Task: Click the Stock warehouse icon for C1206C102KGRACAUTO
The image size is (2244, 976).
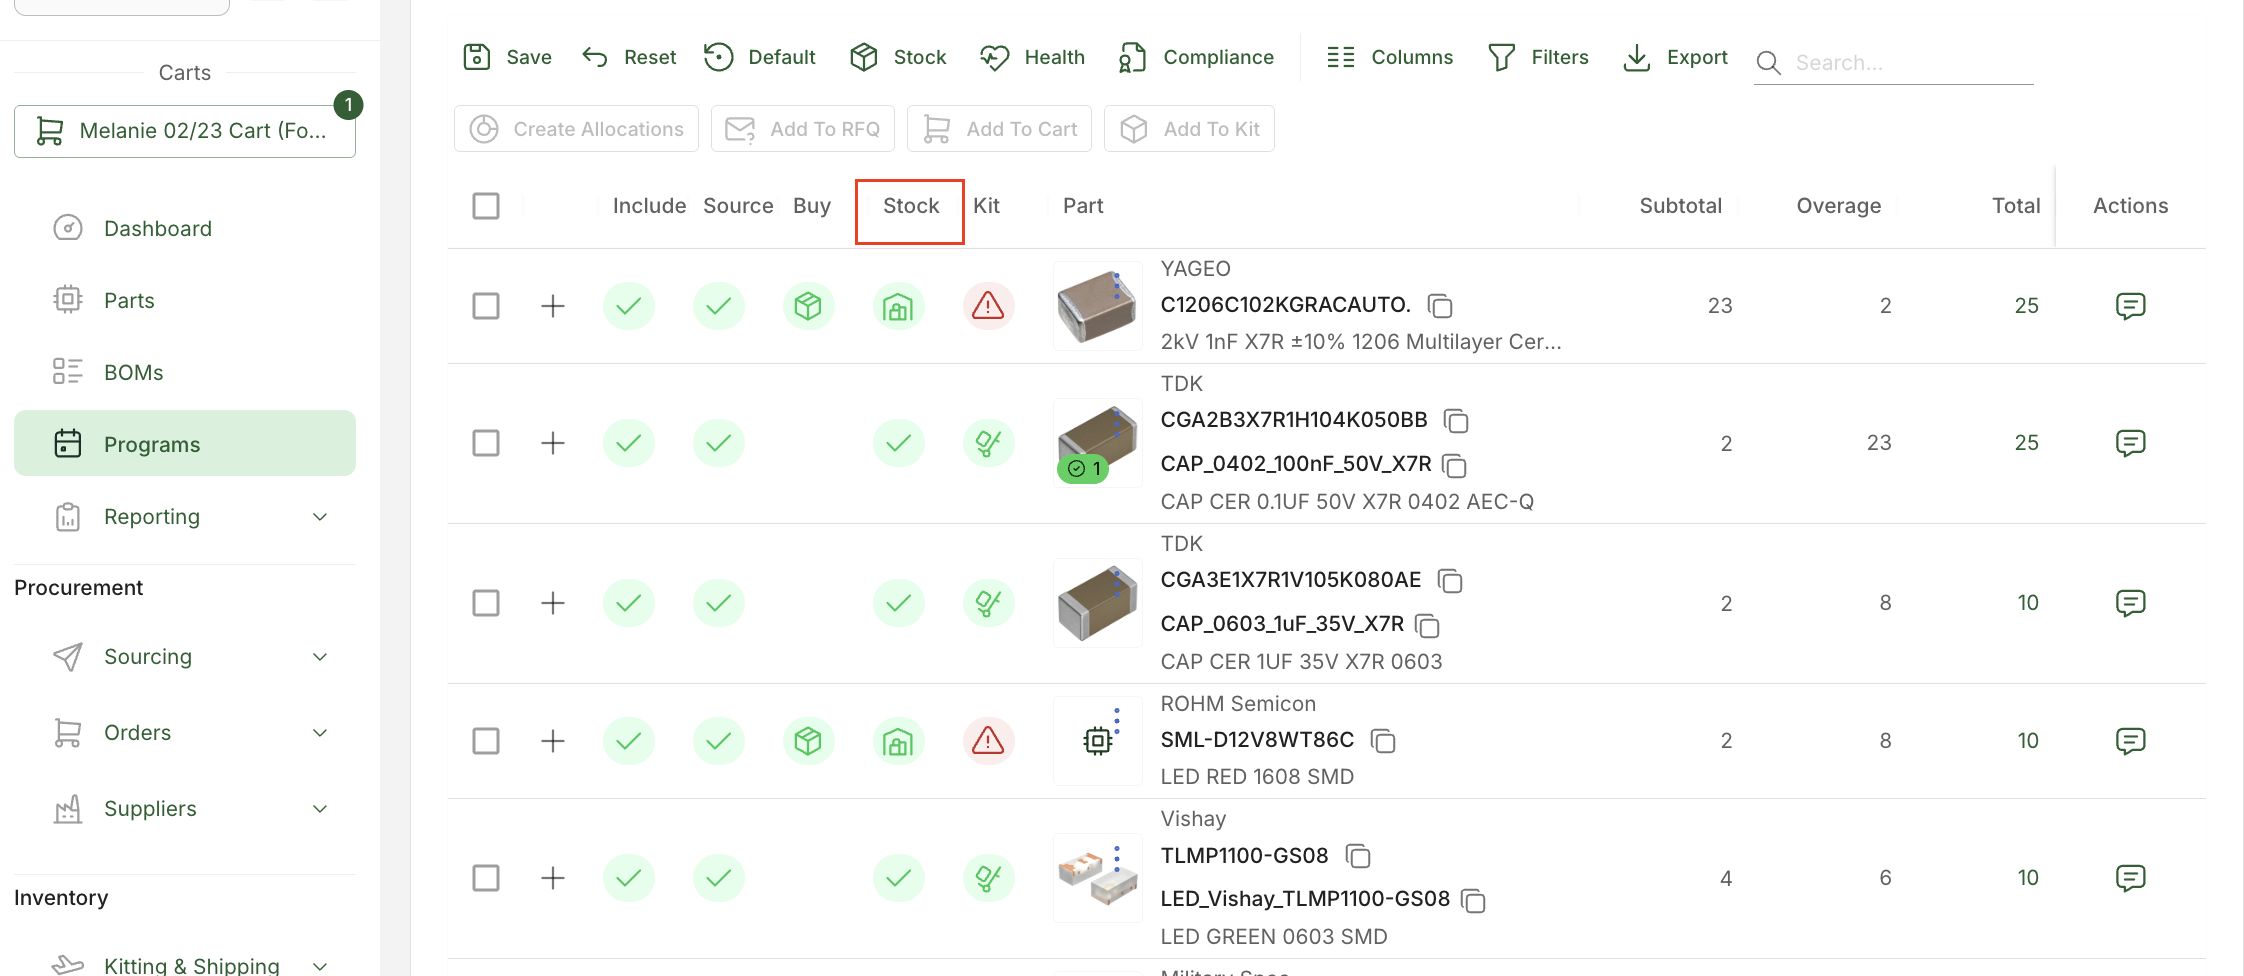Action: [x=898, y=306]
